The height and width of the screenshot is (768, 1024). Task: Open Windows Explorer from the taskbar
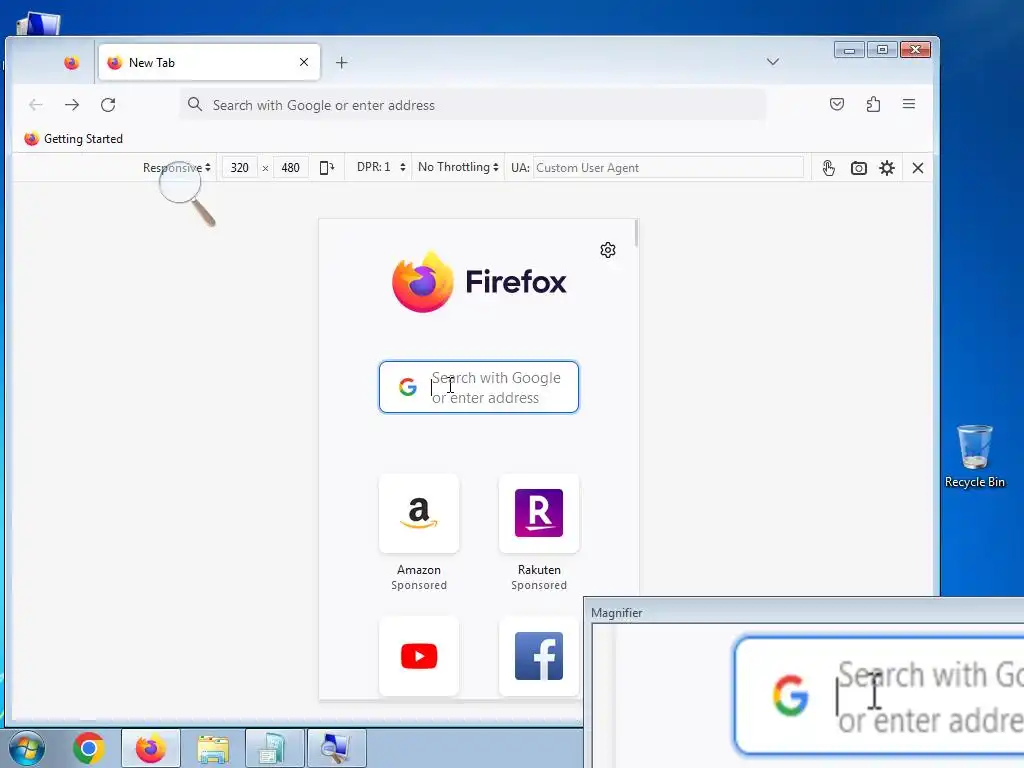tap(213, 748)
